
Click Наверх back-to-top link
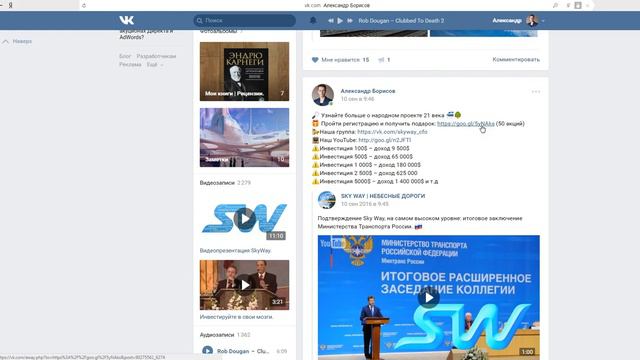coord(17,41)
